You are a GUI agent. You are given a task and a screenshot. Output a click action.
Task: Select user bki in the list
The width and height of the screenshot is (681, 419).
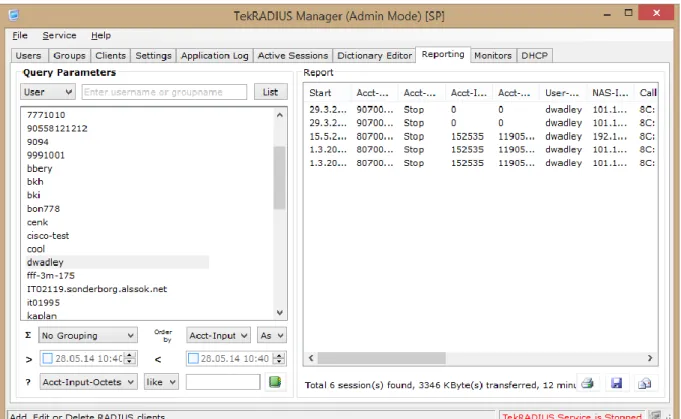(33, 195)
